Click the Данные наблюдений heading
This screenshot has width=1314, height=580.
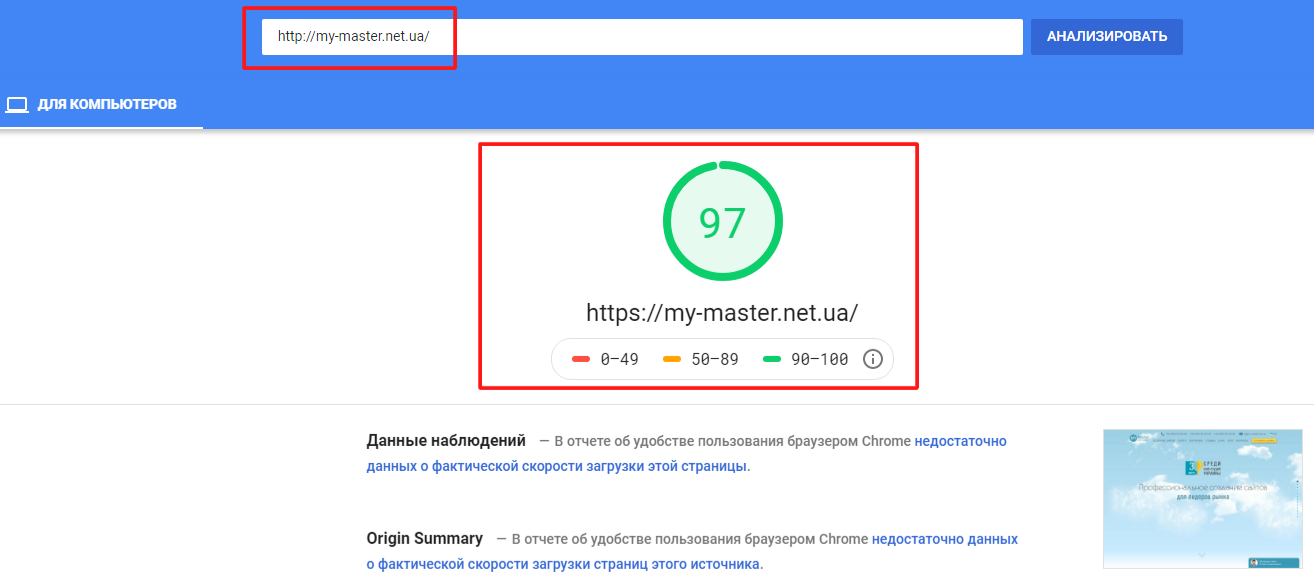point(446,440)
